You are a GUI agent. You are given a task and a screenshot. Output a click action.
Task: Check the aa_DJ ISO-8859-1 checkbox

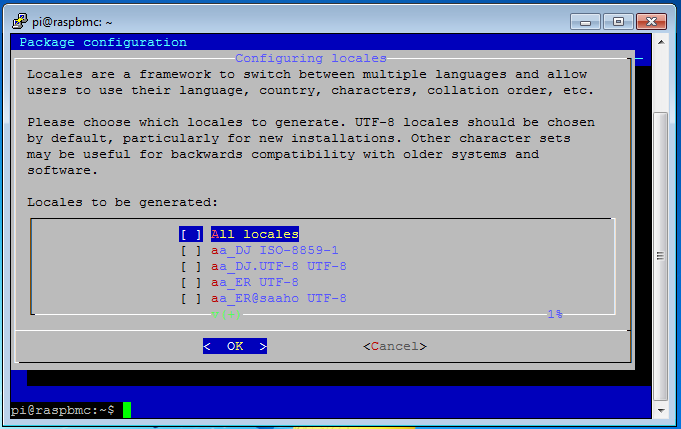pyautogui.click(x=191, y=251)
